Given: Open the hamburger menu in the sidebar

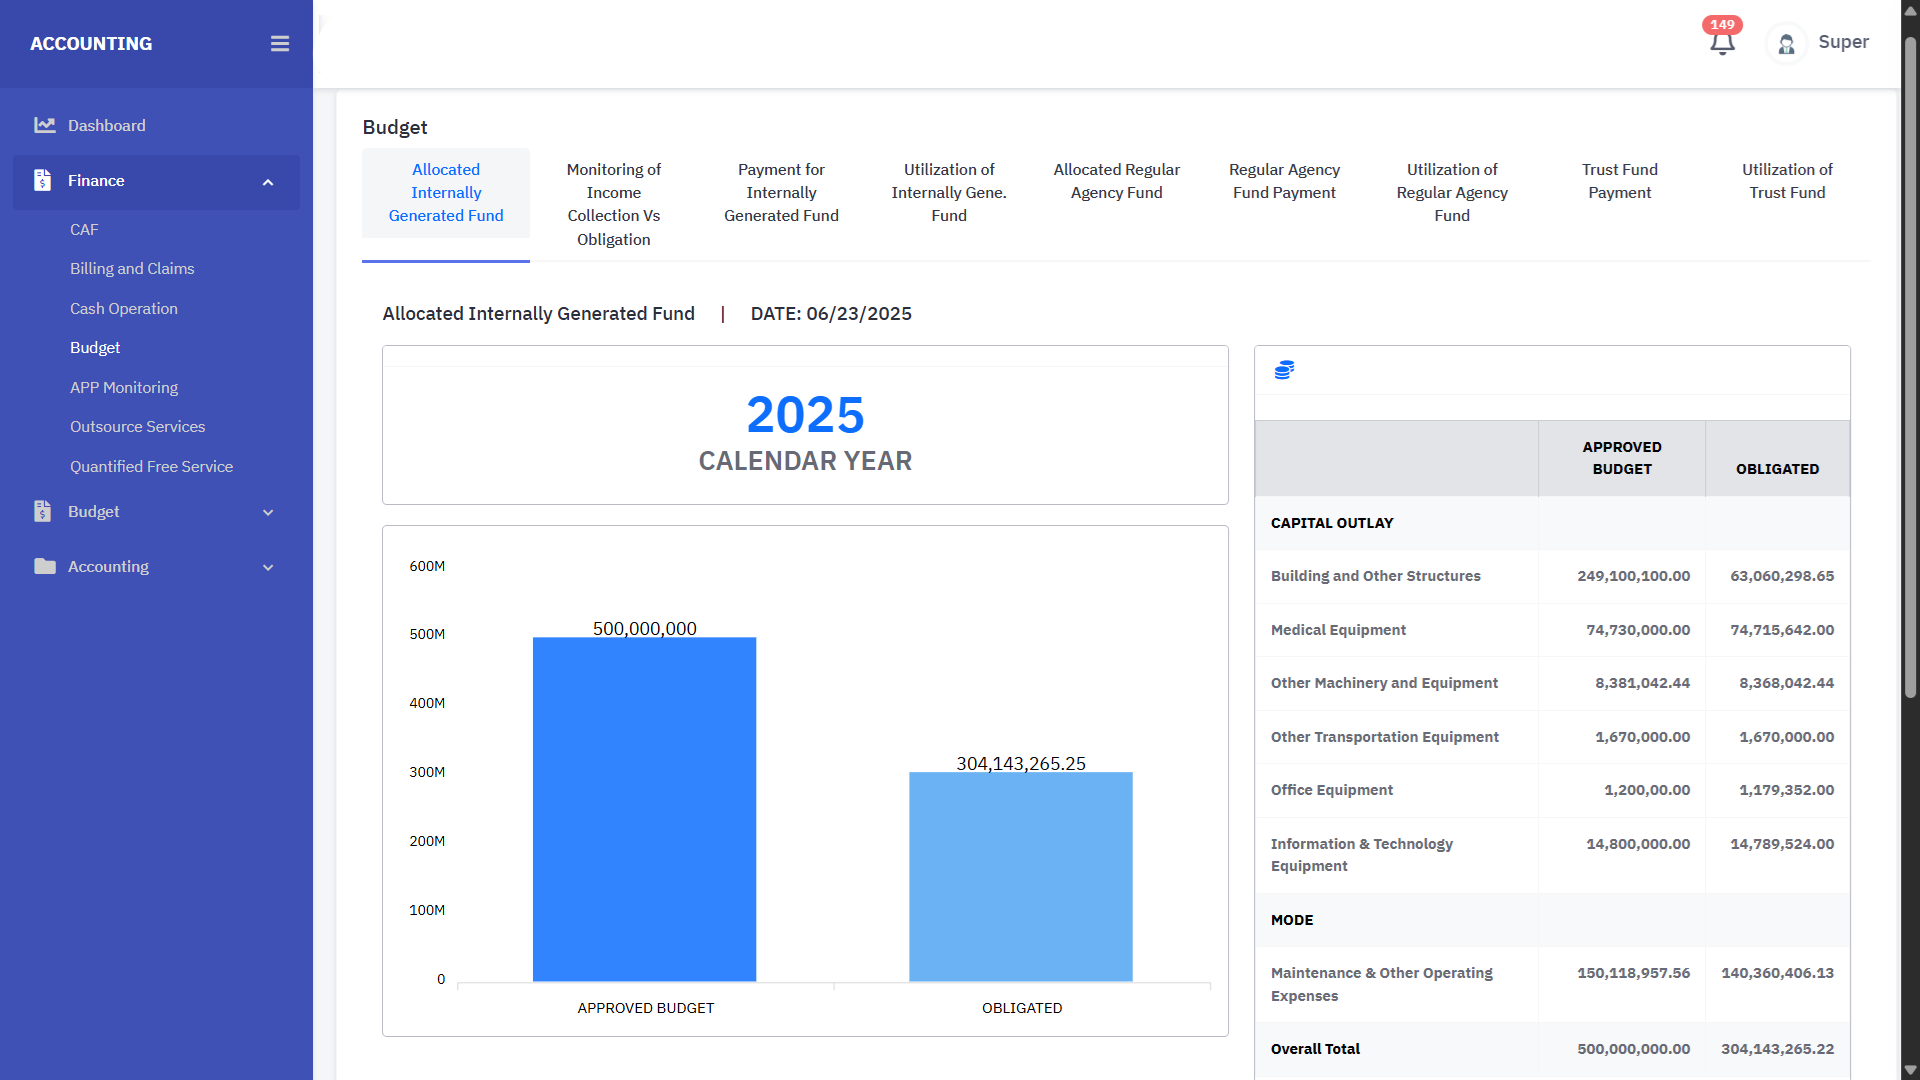Looking at the screenshot, I should pyautogui.click(x=279, y=43).
